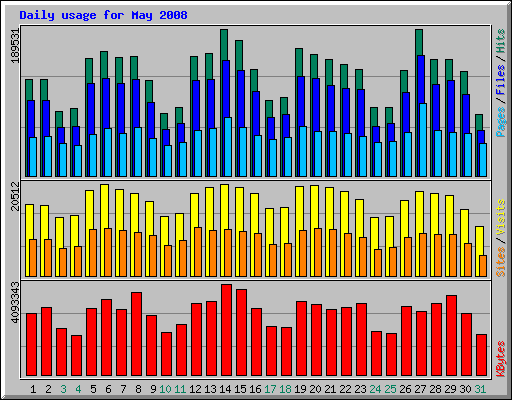Click day label 22
This screenshot has height=400, width=512.
(x=345, y=389)
